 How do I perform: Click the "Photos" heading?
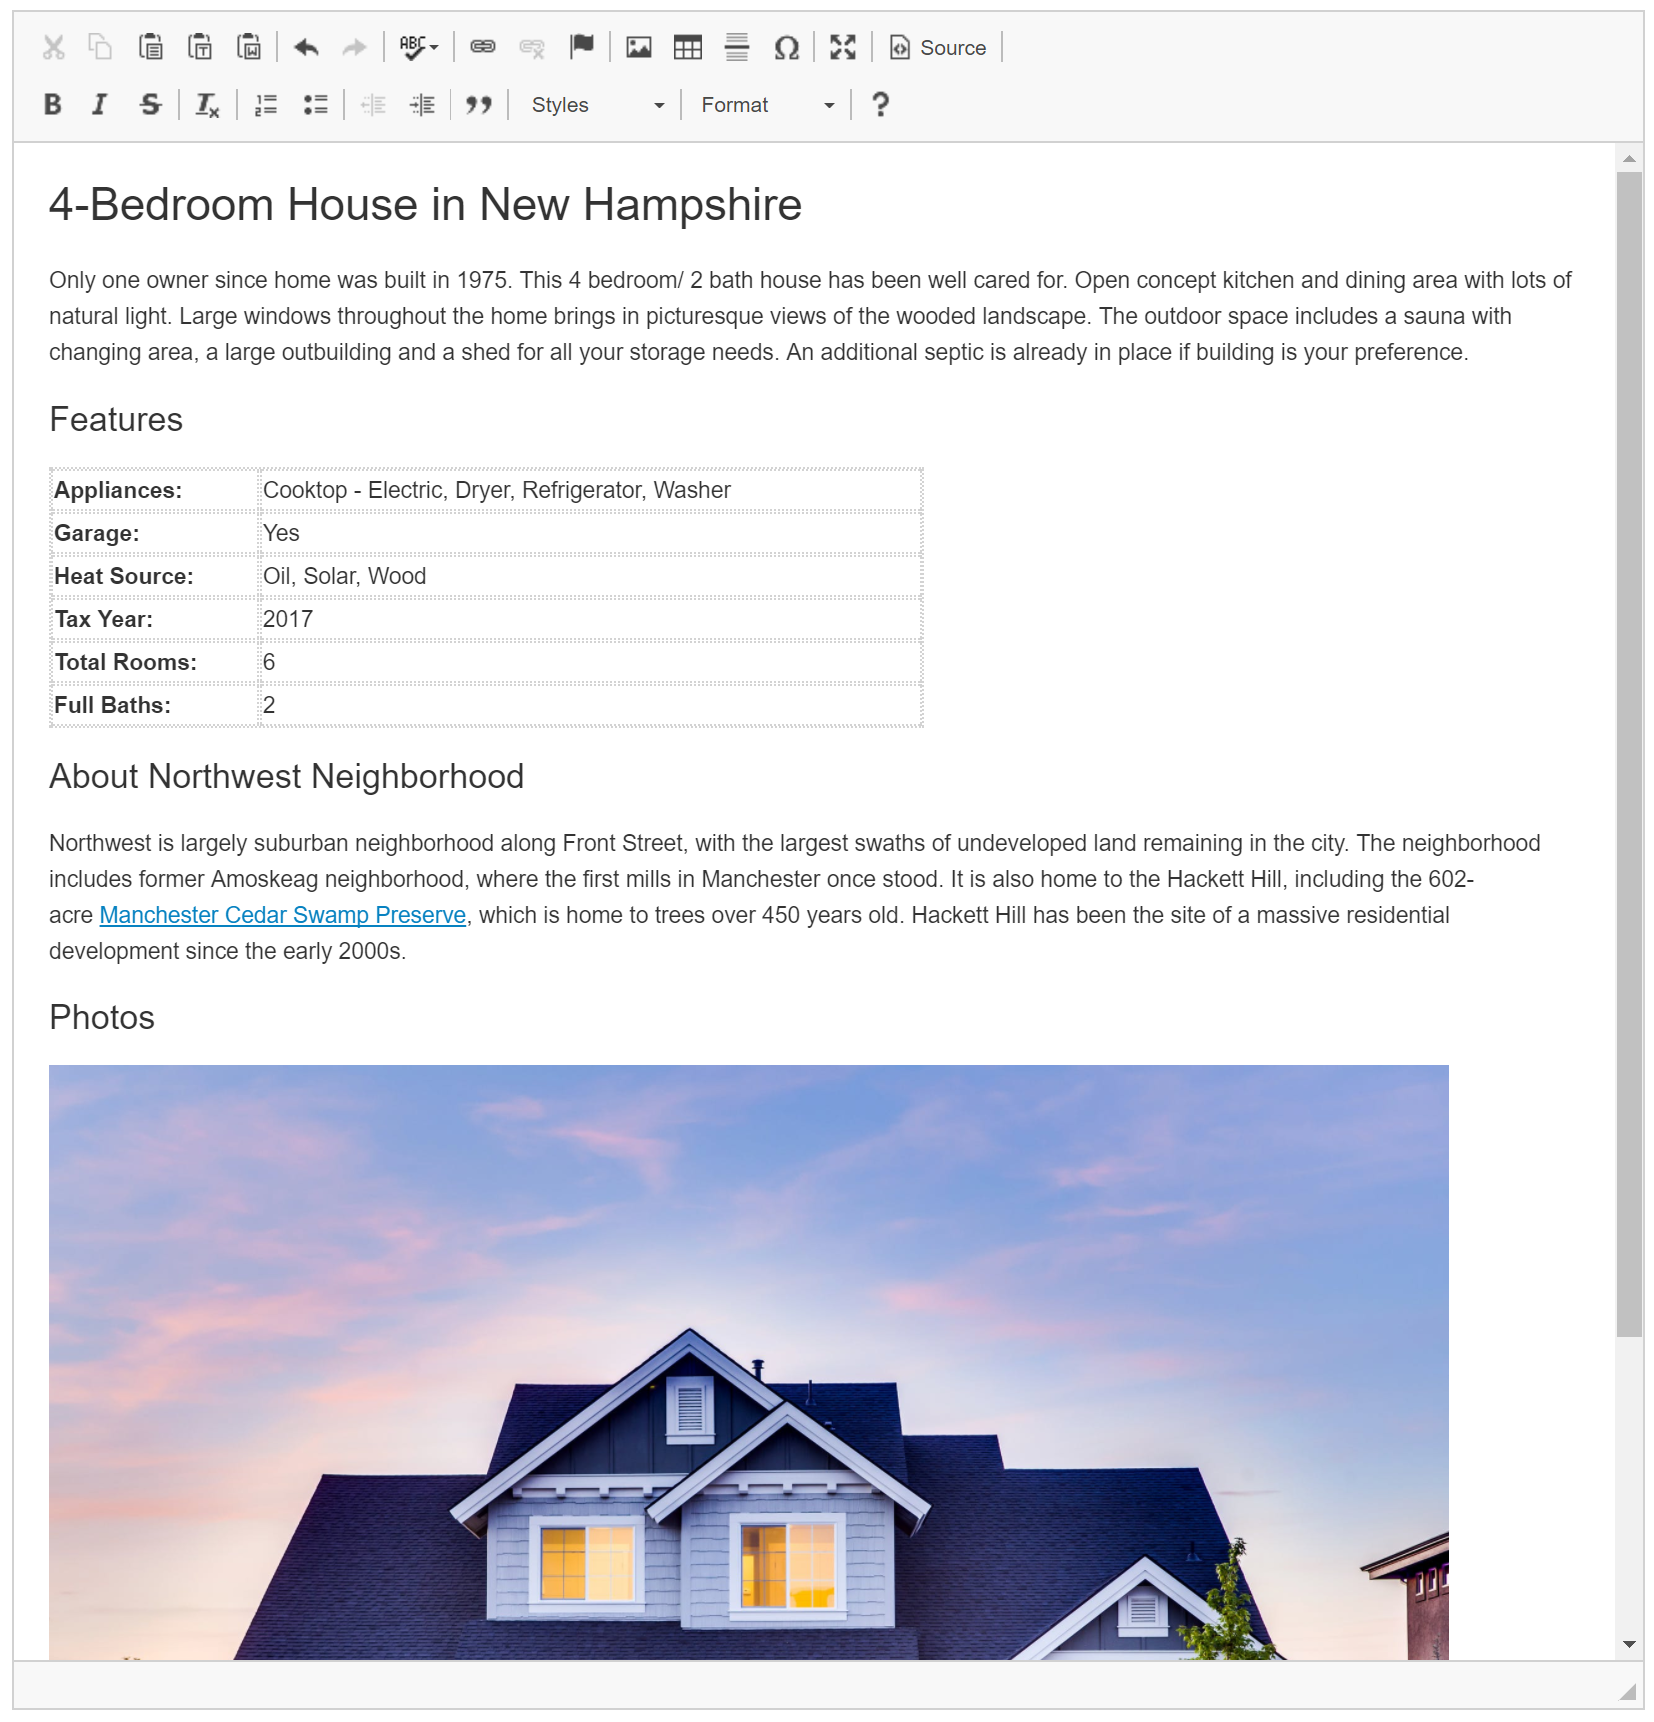102,1018
